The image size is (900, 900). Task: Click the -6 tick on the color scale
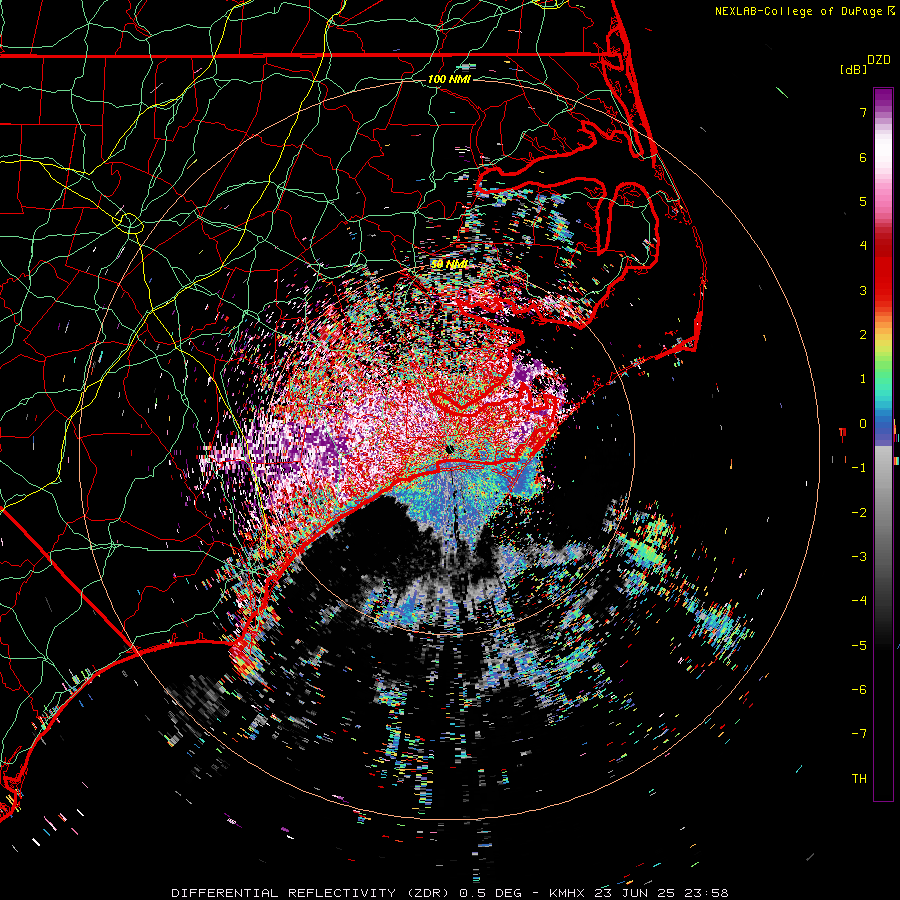click(859, 690)
